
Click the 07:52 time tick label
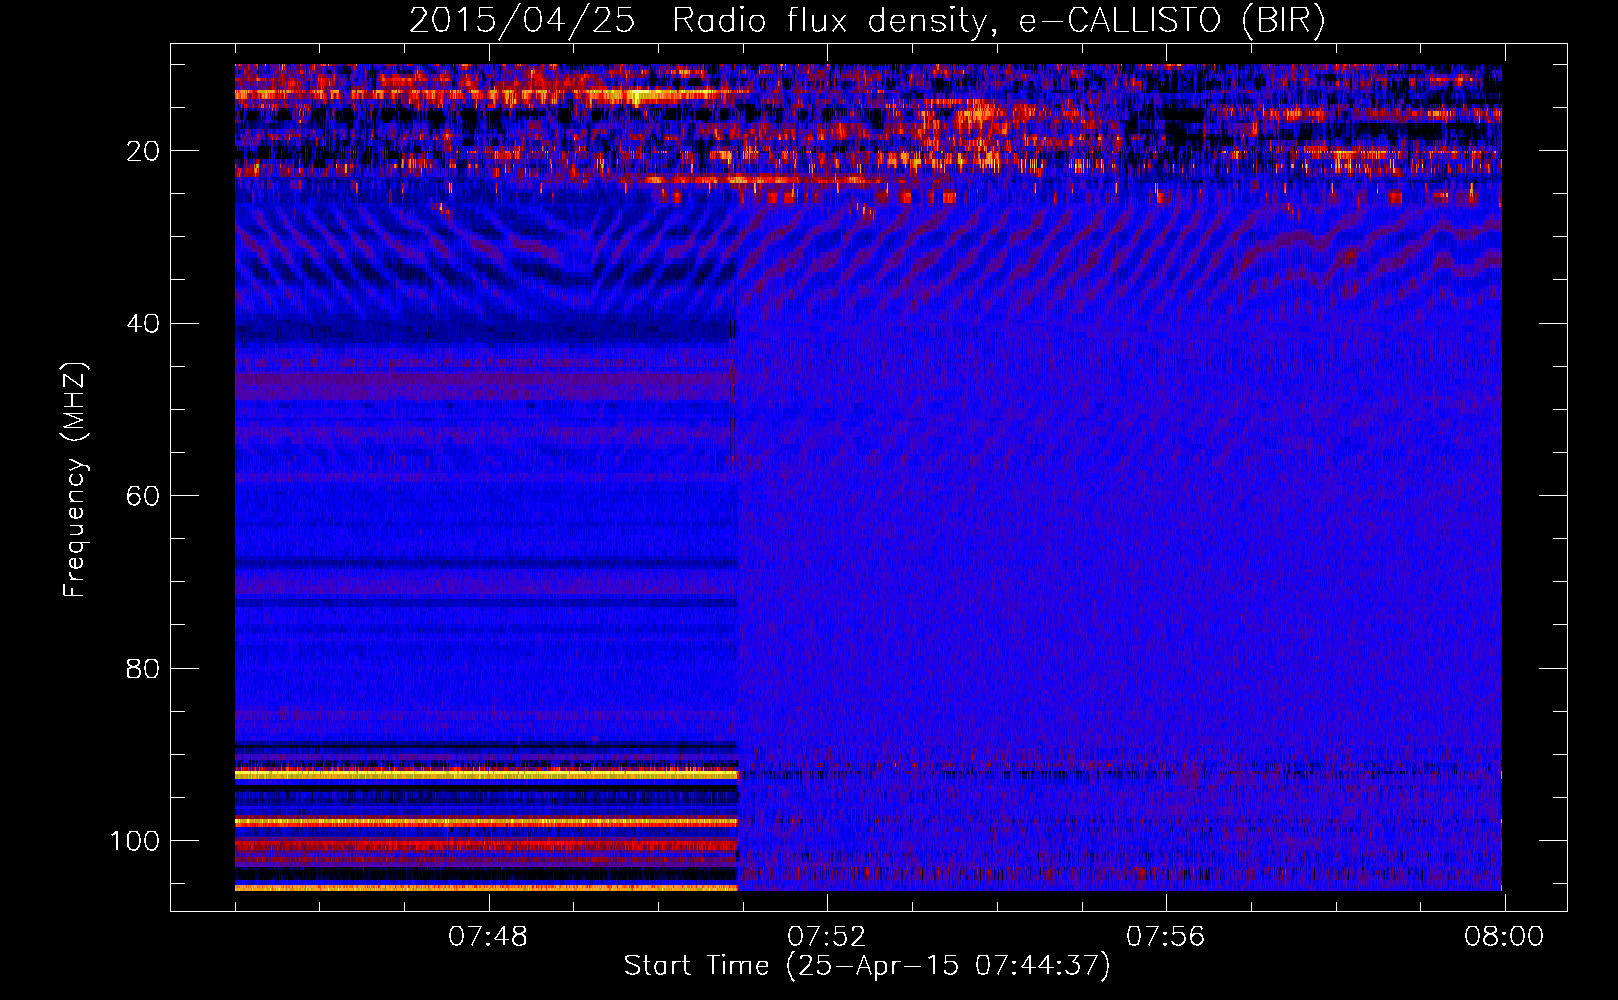[827, 937]
